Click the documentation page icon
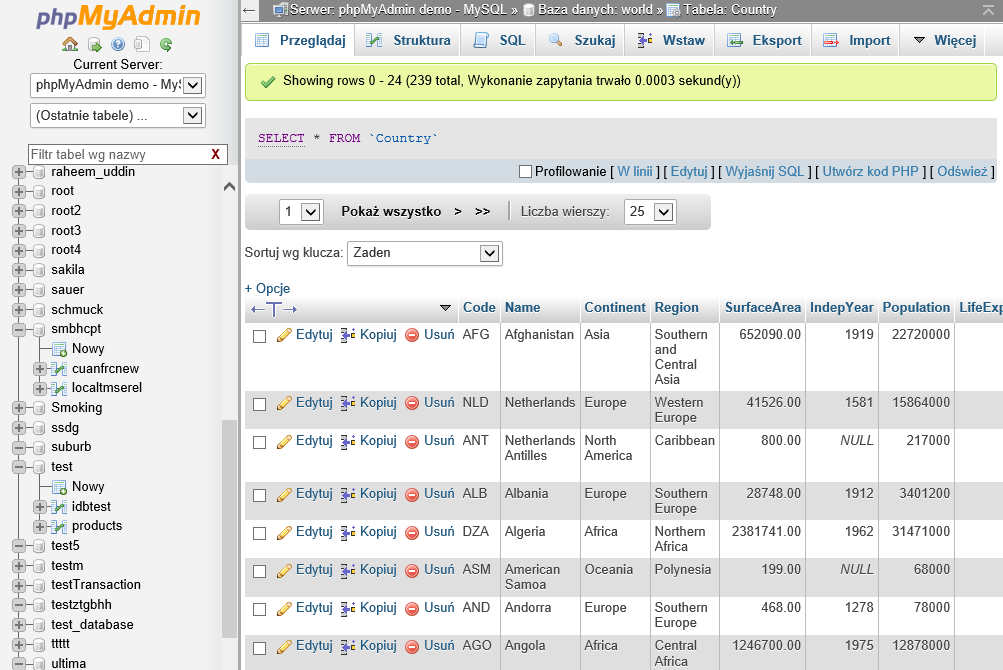Screen dimensions: 1003x670 coord(141,44)
